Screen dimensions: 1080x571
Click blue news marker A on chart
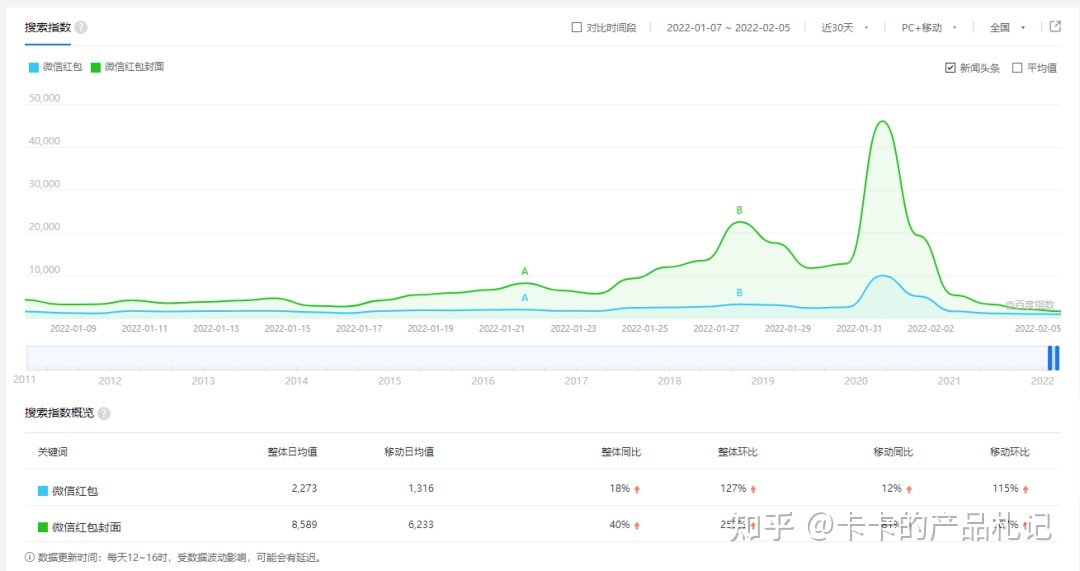click(x=525, y=298)
